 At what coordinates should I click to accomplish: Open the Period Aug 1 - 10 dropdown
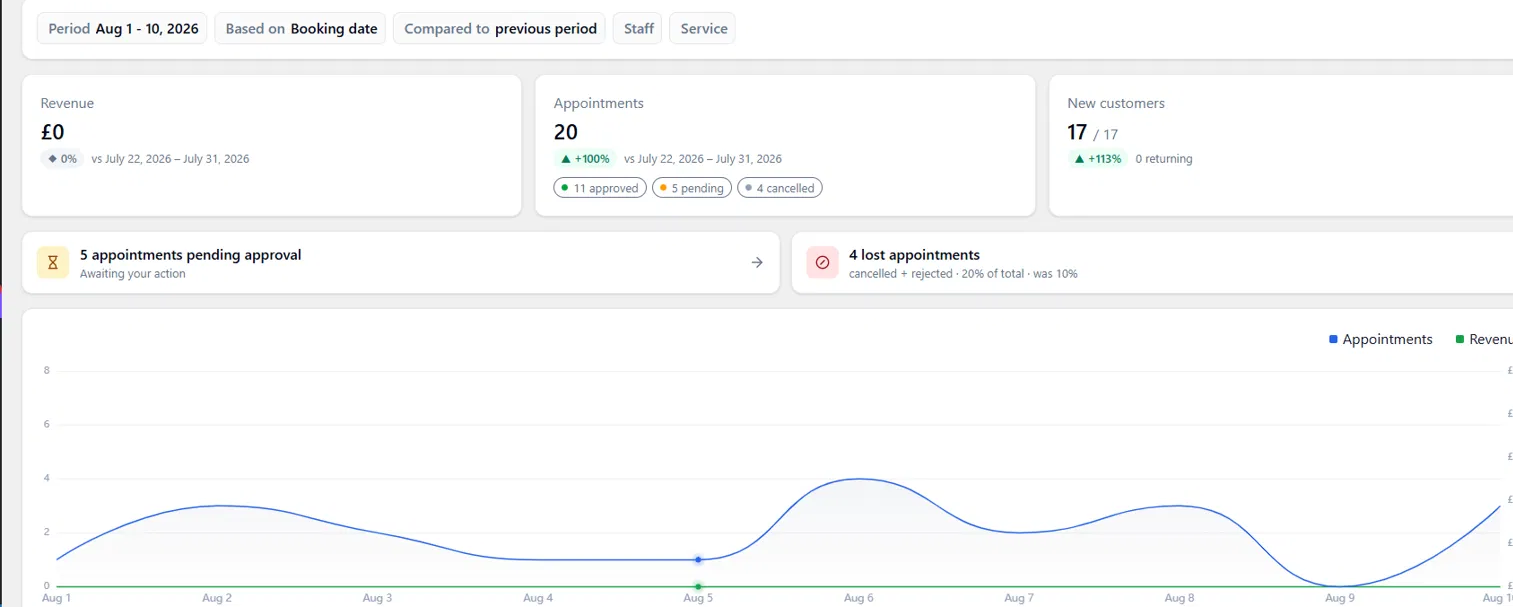[x=122, y=29]
